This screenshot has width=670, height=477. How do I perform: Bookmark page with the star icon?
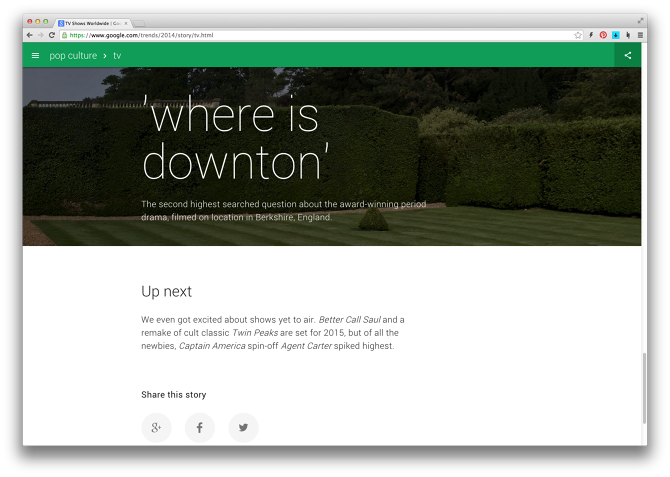[x=578, y=35]
